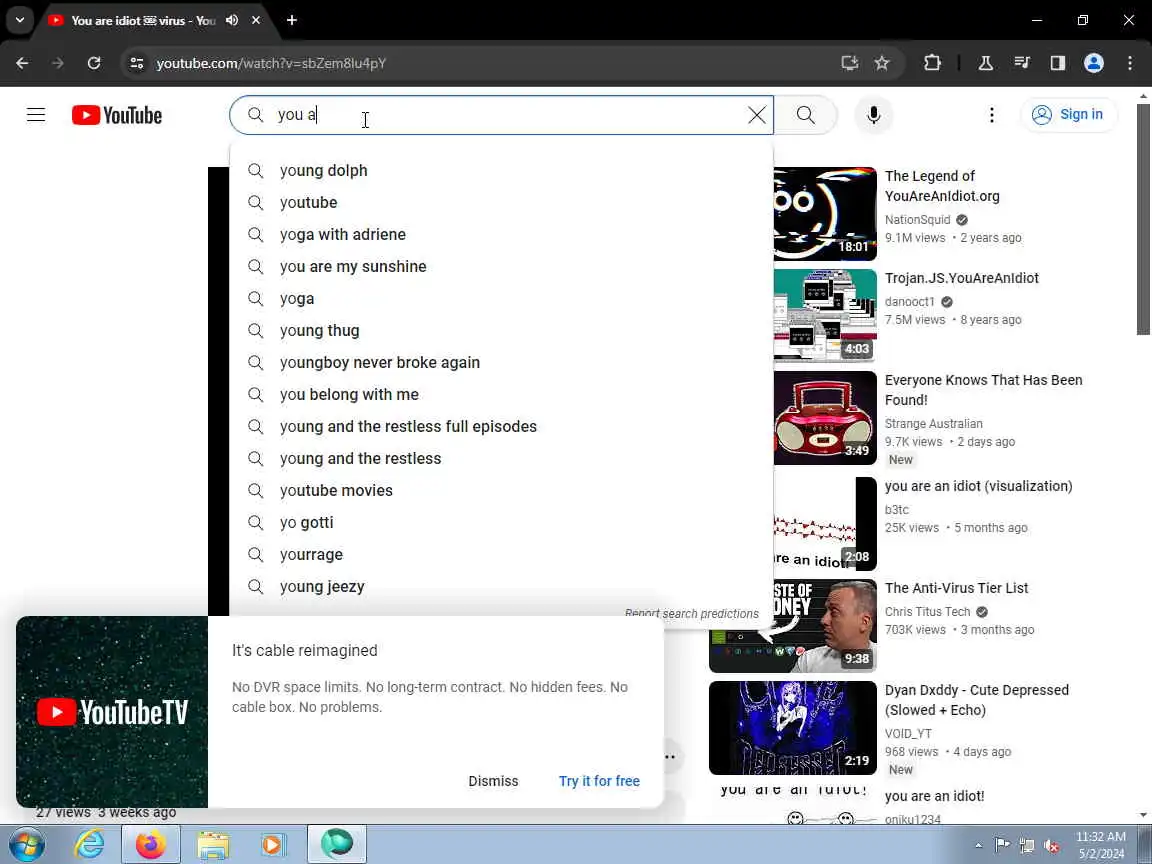Open the Chris Titus Tech channel
Image resolution: width=1152 pixels, height=864 pixels.
pyautogui.click(x=927, y=612)
